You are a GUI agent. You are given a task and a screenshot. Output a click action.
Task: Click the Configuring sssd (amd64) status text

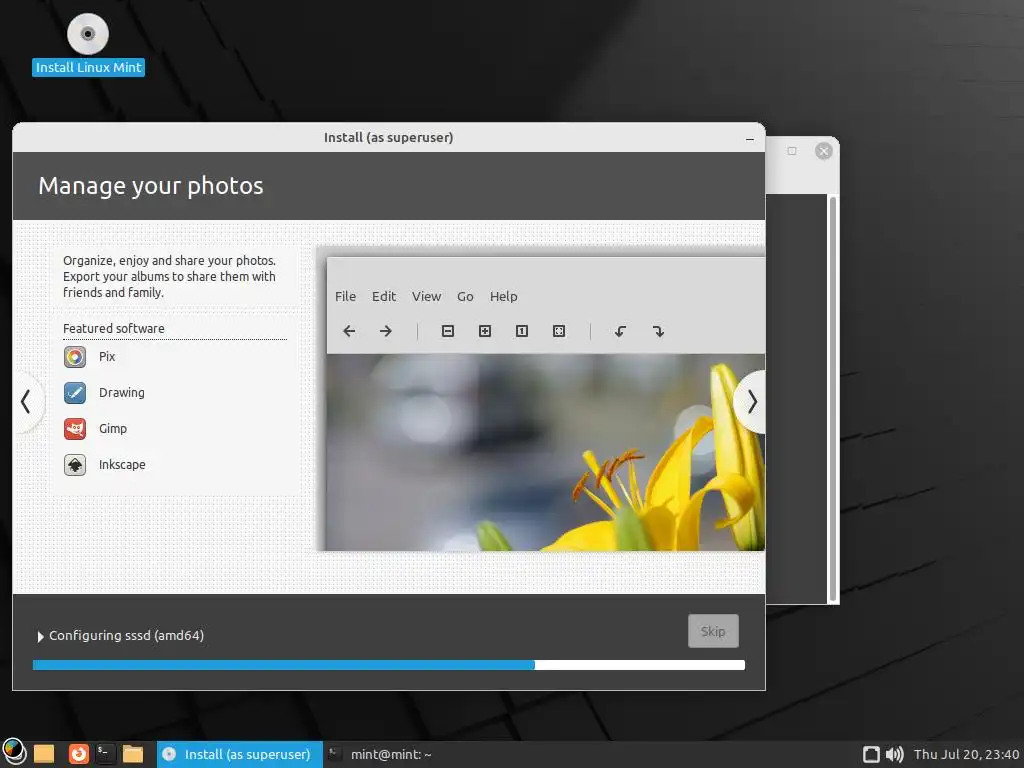point(127,635)
